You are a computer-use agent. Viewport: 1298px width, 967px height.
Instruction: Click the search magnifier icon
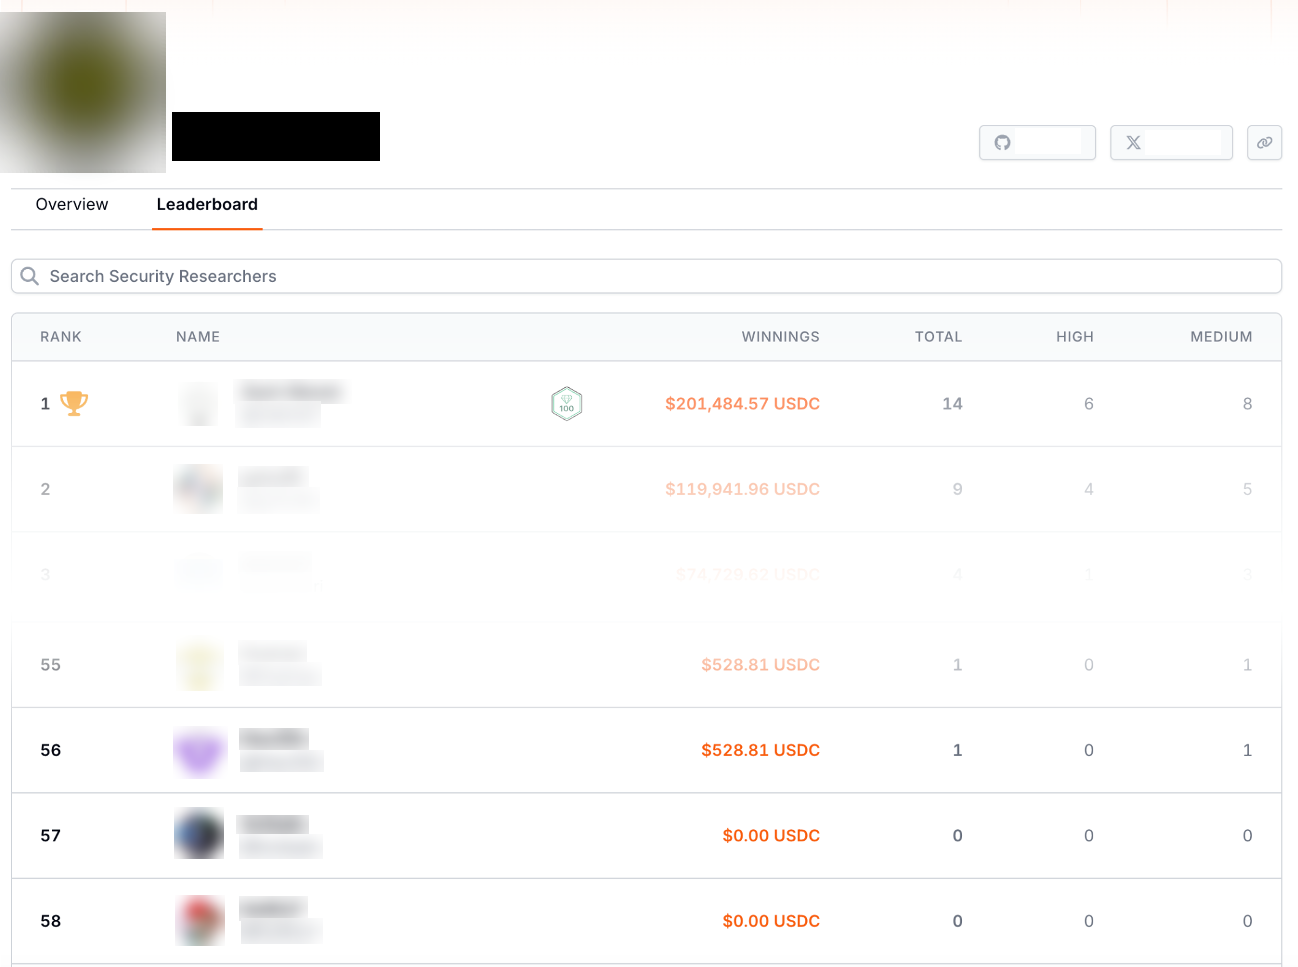tap(30, 276)
